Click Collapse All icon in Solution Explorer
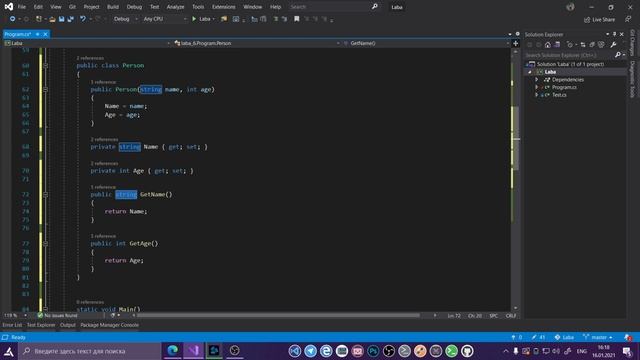Viewport: 640px width, 360px height. tap(592, 45)
